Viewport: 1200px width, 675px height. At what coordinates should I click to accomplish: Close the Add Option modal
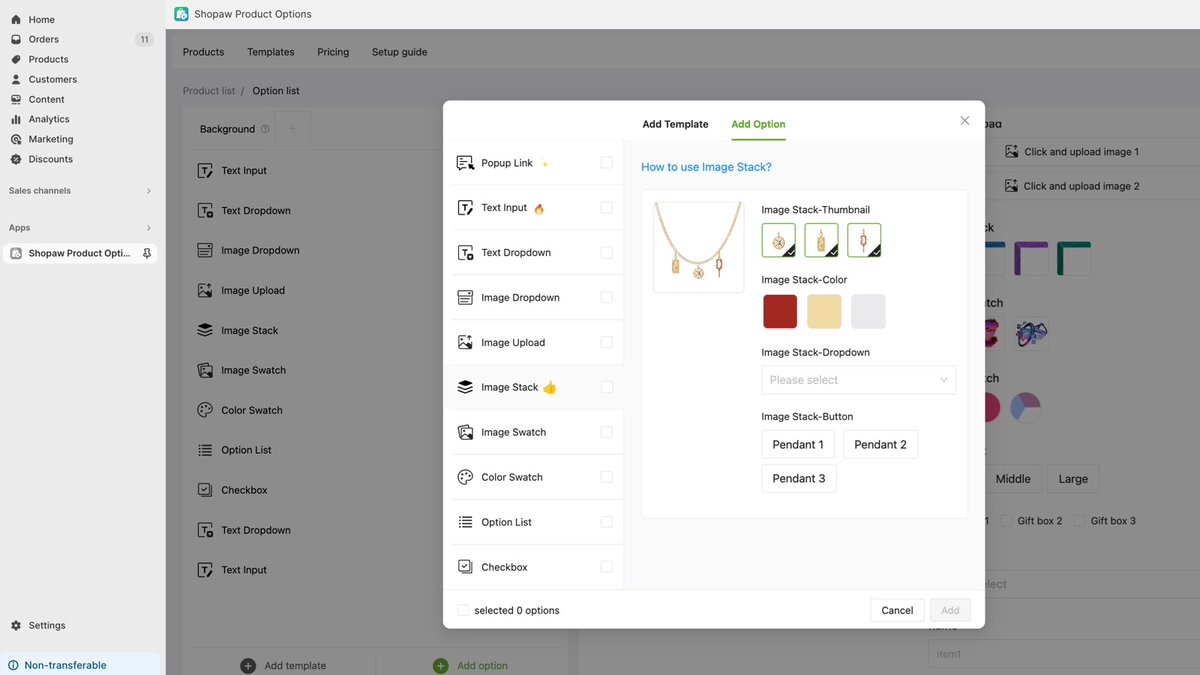965,120
